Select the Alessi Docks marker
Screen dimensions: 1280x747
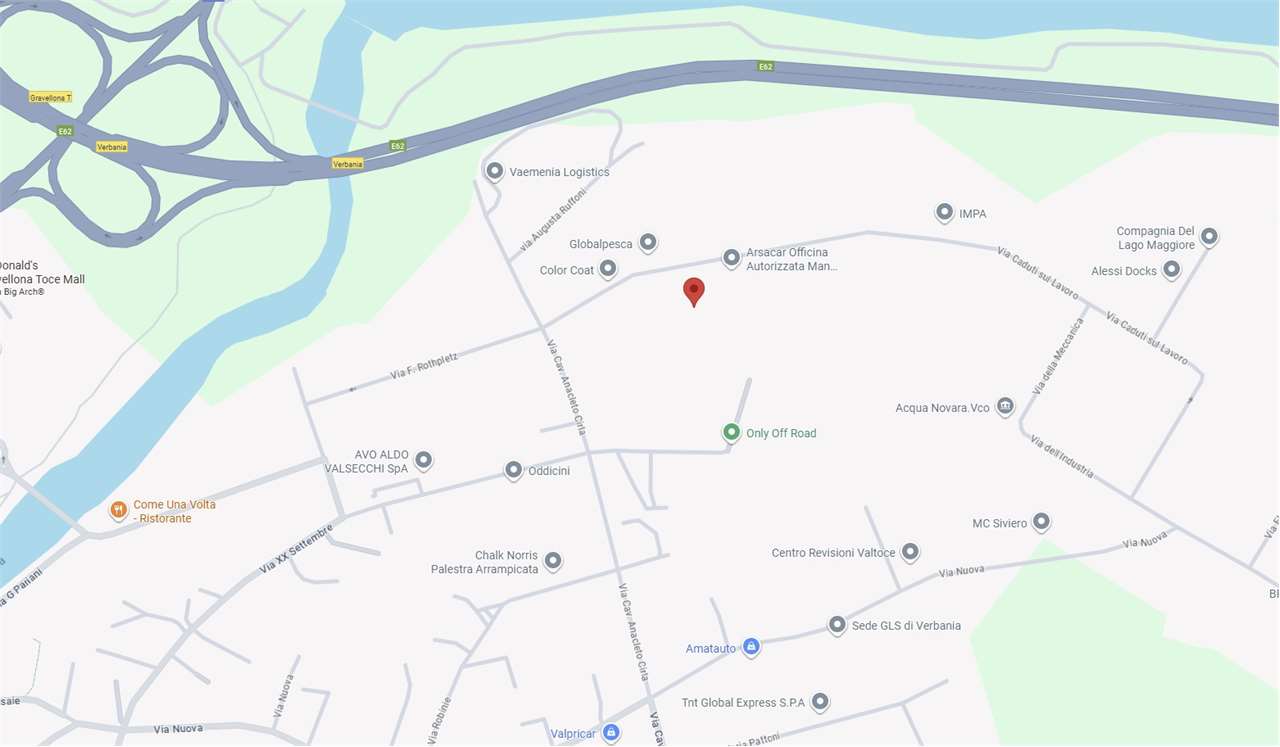(1171, 270)
